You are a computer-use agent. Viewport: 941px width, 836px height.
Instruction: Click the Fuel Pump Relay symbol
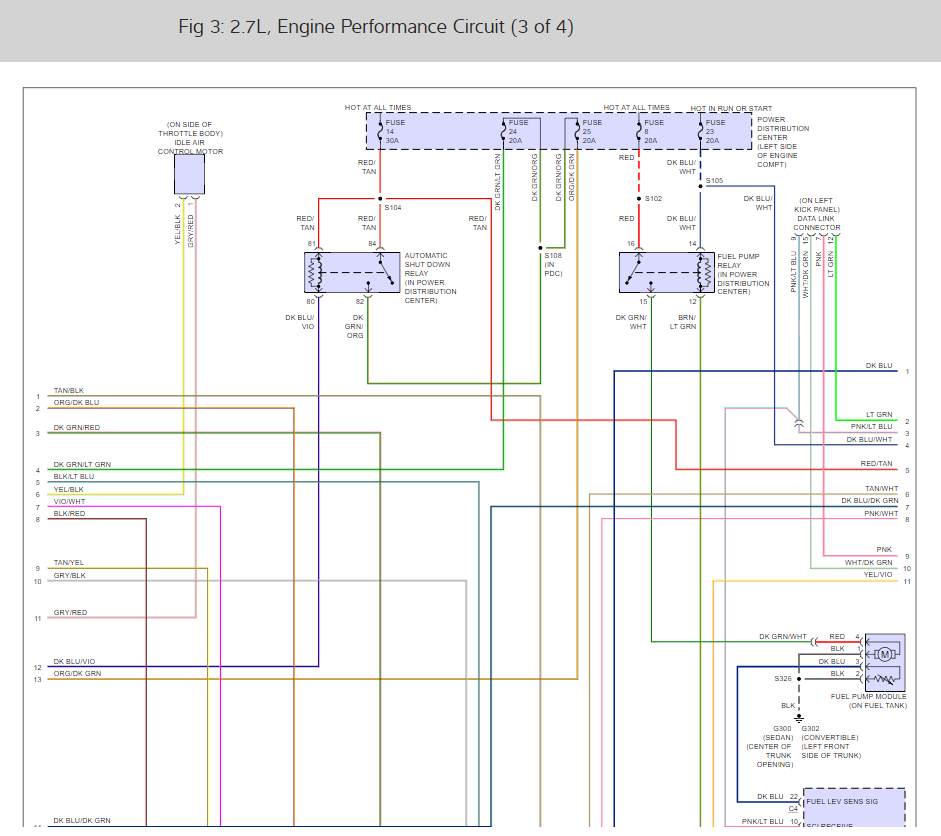[x=667, y=272]
